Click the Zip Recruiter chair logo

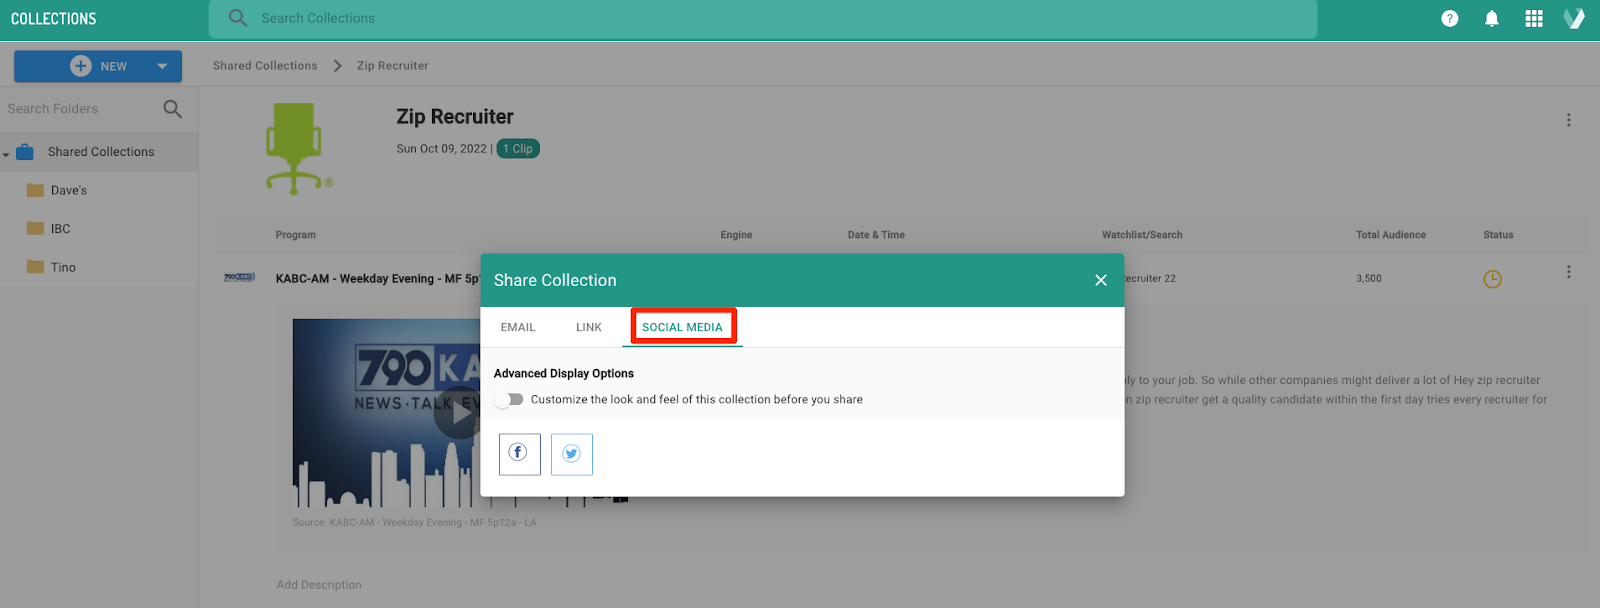tap(298, 148)
